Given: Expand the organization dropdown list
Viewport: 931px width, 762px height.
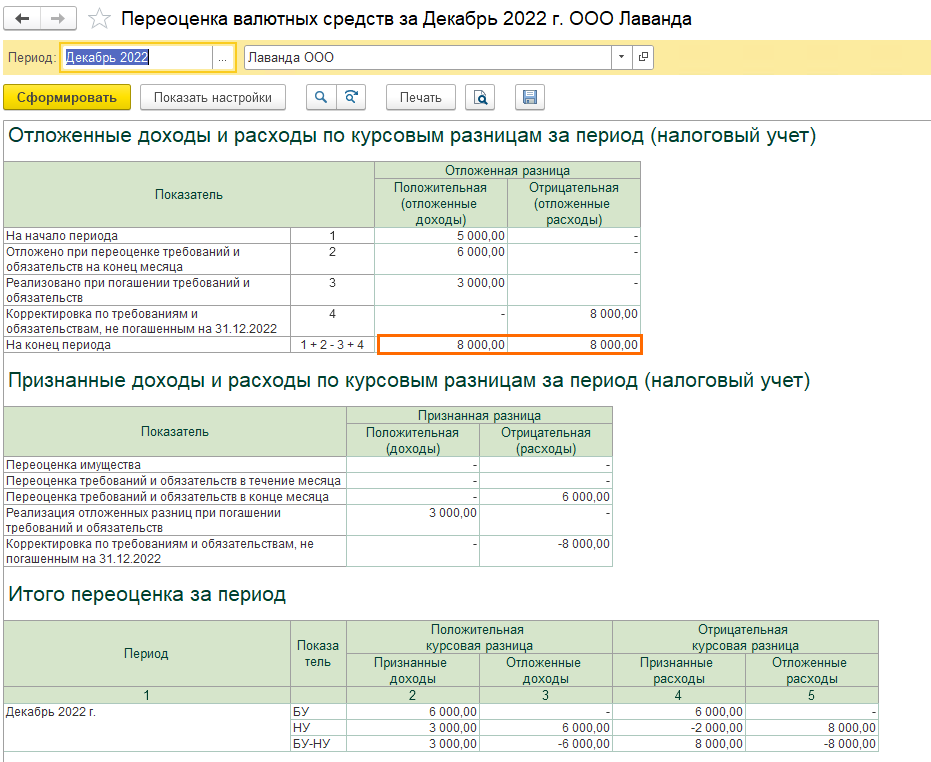Looking at the screenshot, I should pos(622,58).
